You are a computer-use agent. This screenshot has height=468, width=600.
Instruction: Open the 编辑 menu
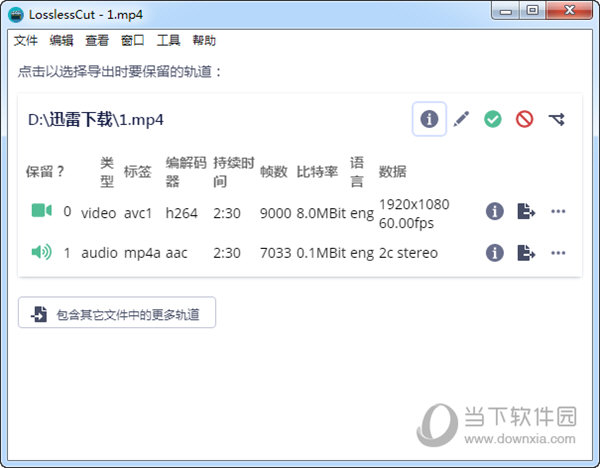point(61,40)
